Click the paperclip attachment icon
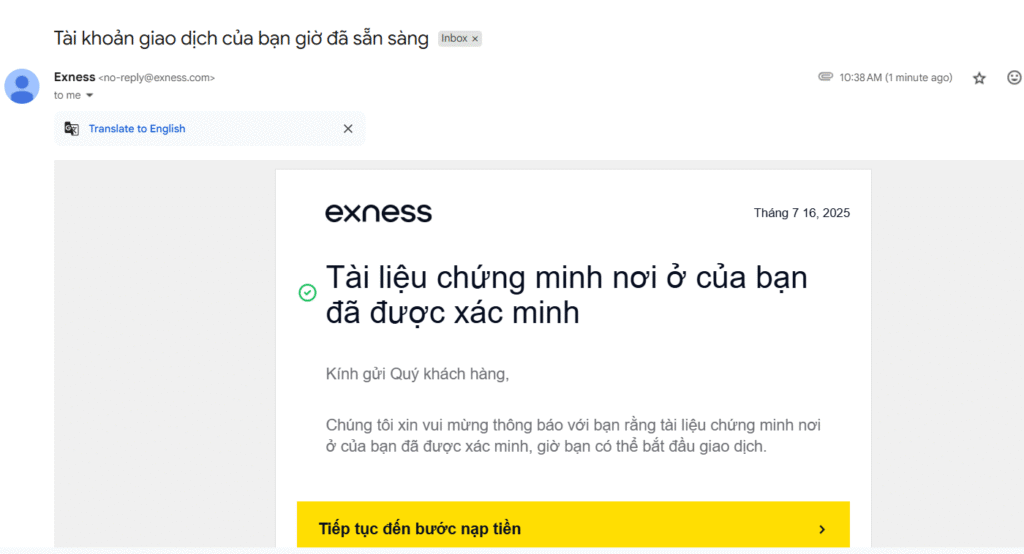 pos(825,77)
